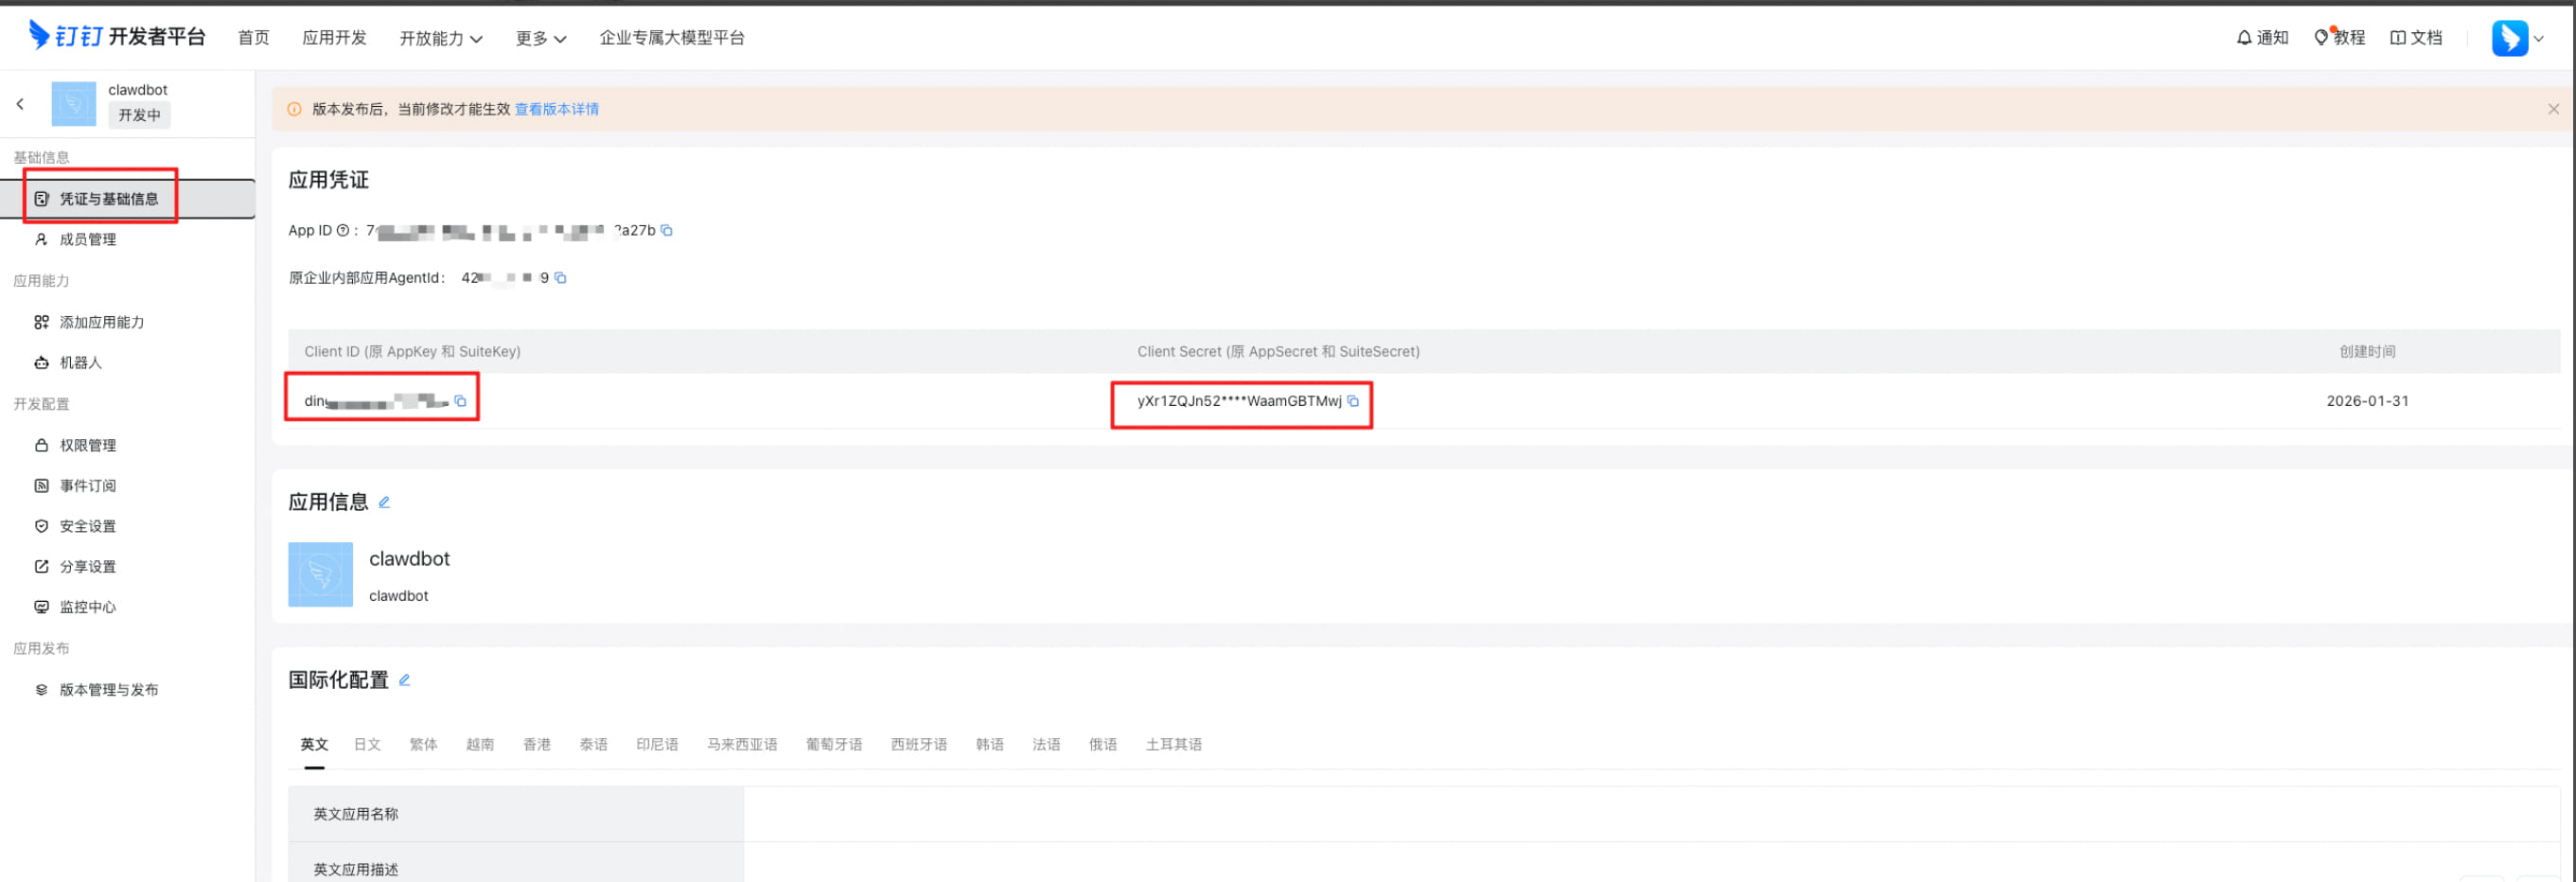The height and width of the screenshot is (882, 2576).
Task: Copy the Client Secret
Action: [x=1353, y=401]
